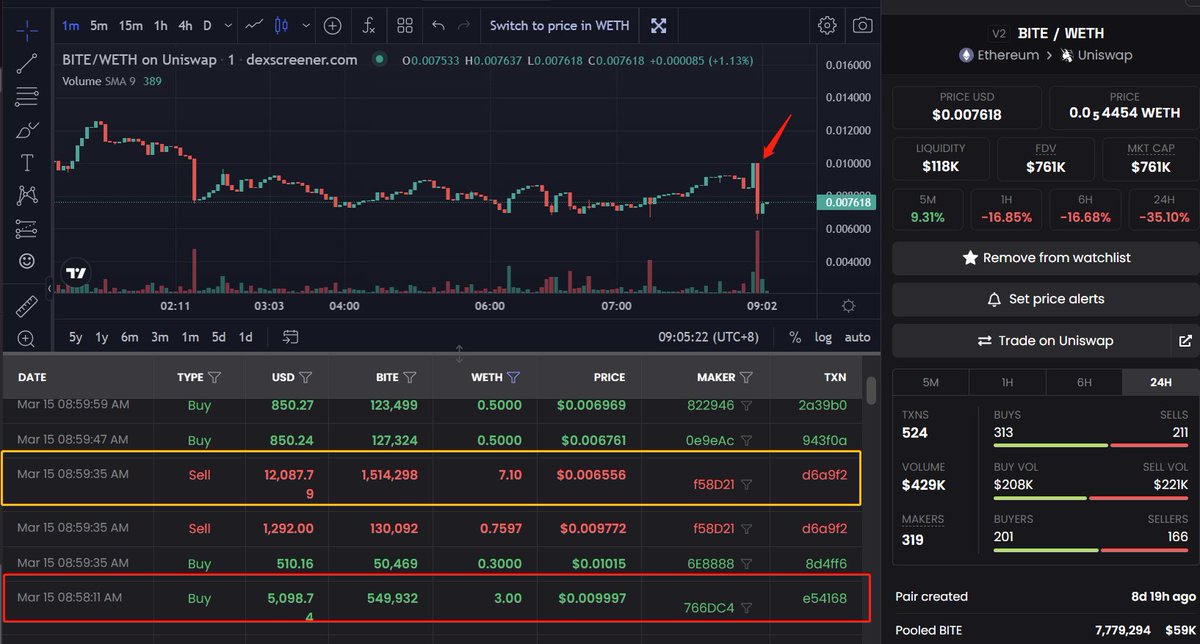Open the go-to-date calendar icon
The height and width of the screenshot is (644, 1200).
291,337
